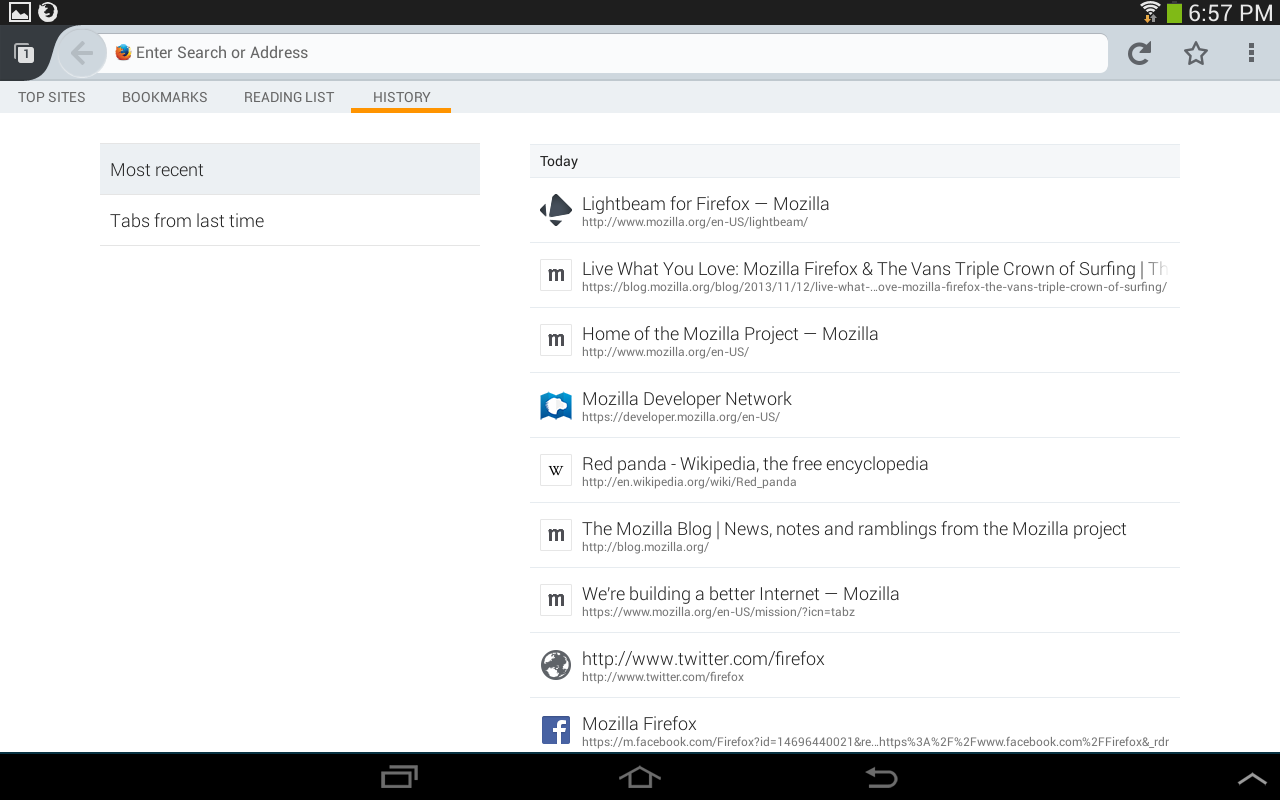Click the Wikipedia favicon for Red panda
The image size is (1280, 800).
coord(556,470)
